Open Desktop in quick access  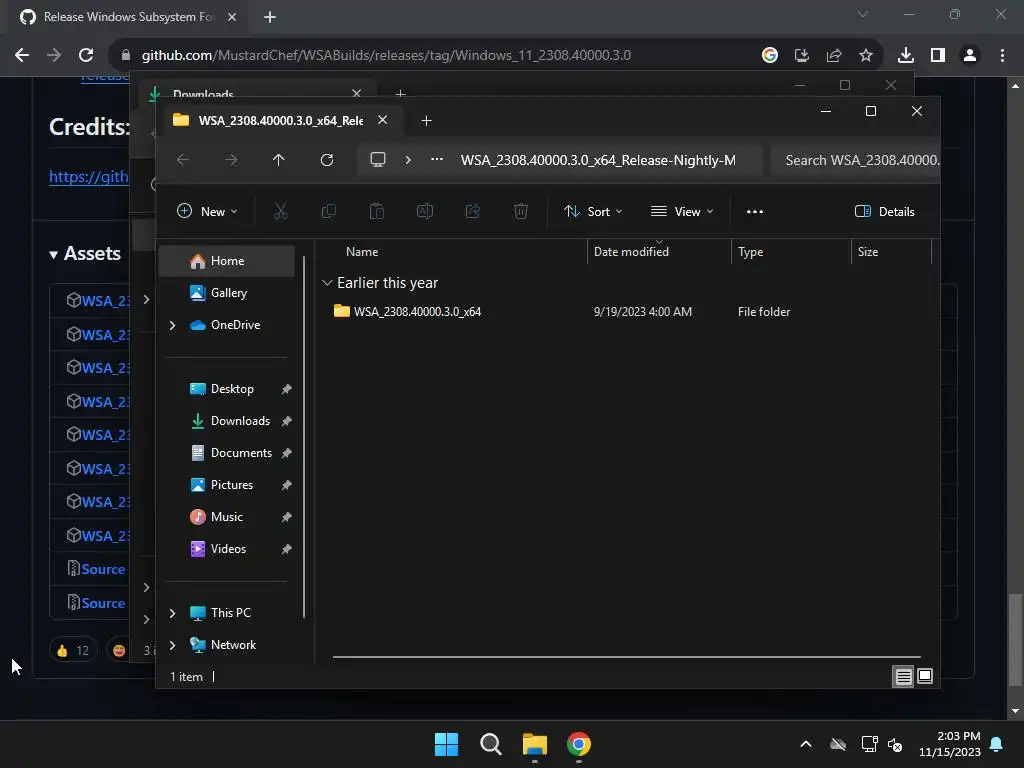point(231,389)
